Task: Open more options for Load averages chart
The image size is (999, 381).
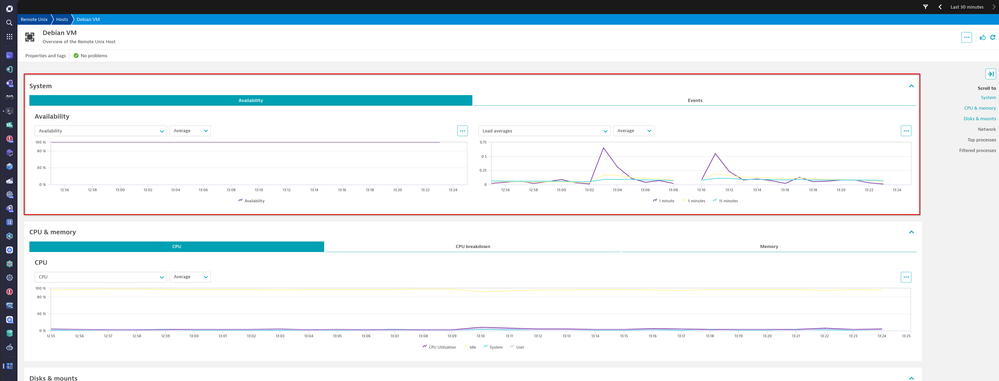Action: pyautogui.click(x=906, y=131)
